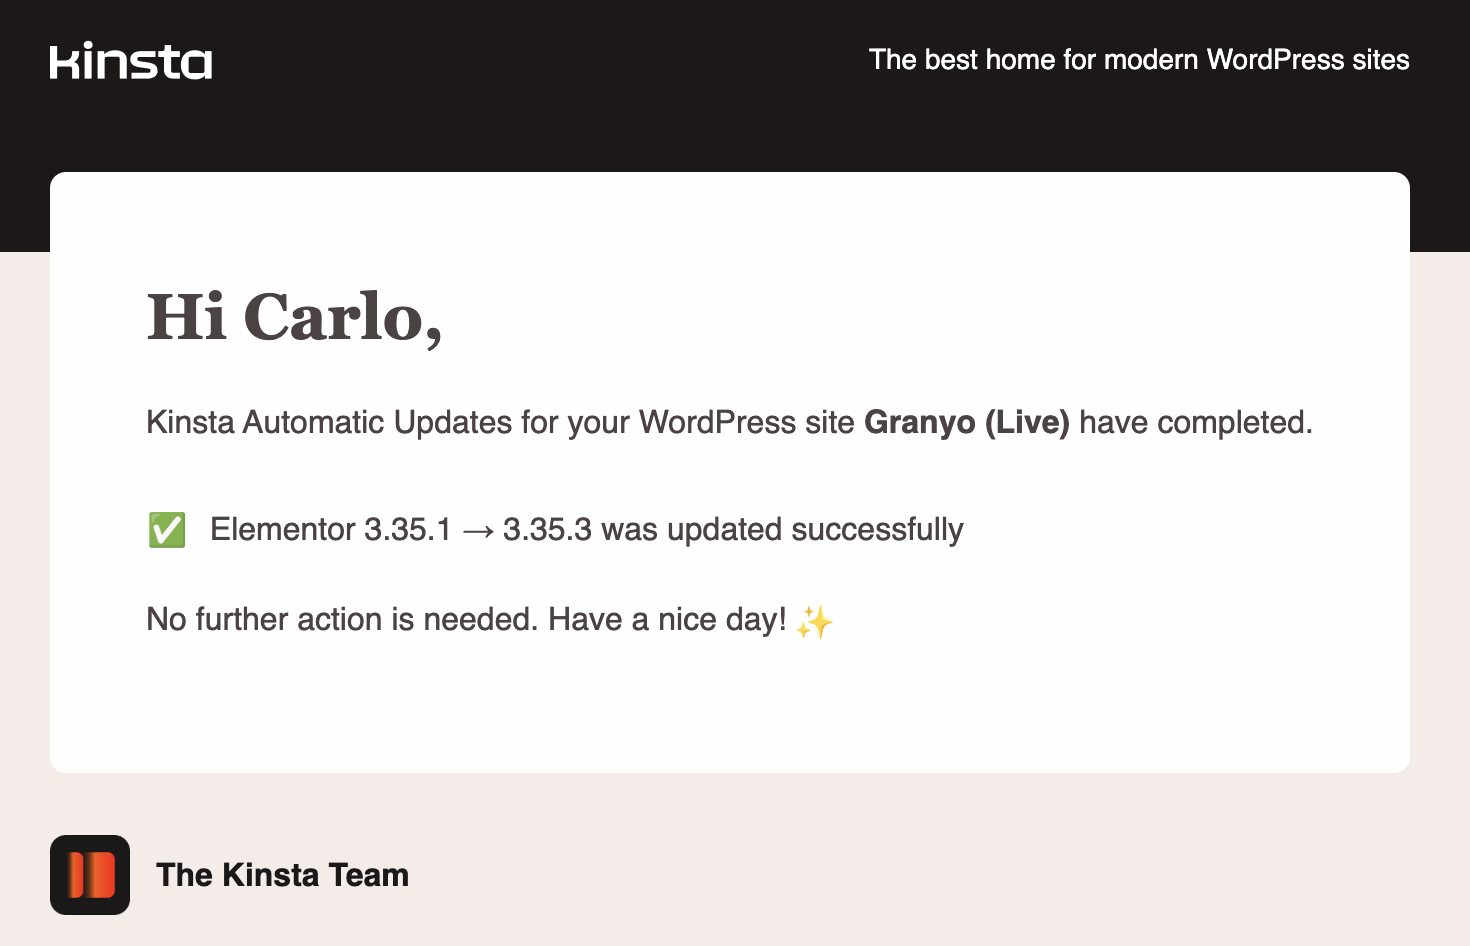Click "The Kinsta Team" signature text
This screenshot has height=946, width=1470.
coord(283,875)
